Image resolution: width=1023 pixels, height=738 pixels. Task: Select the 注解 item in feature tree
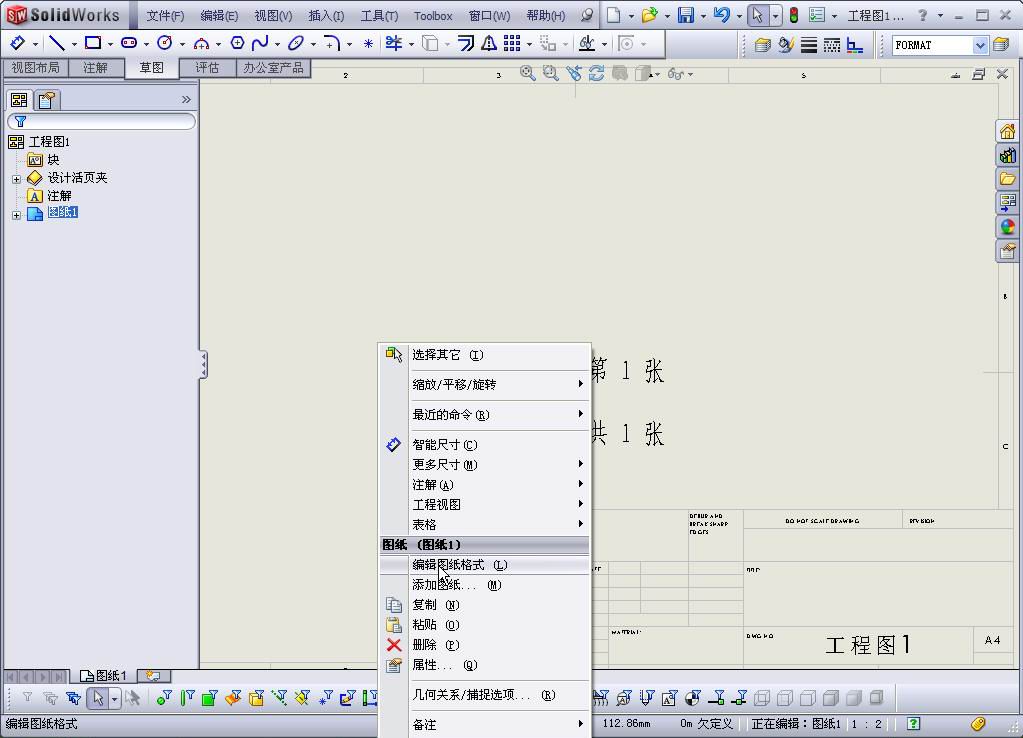[x=59, y=196]
